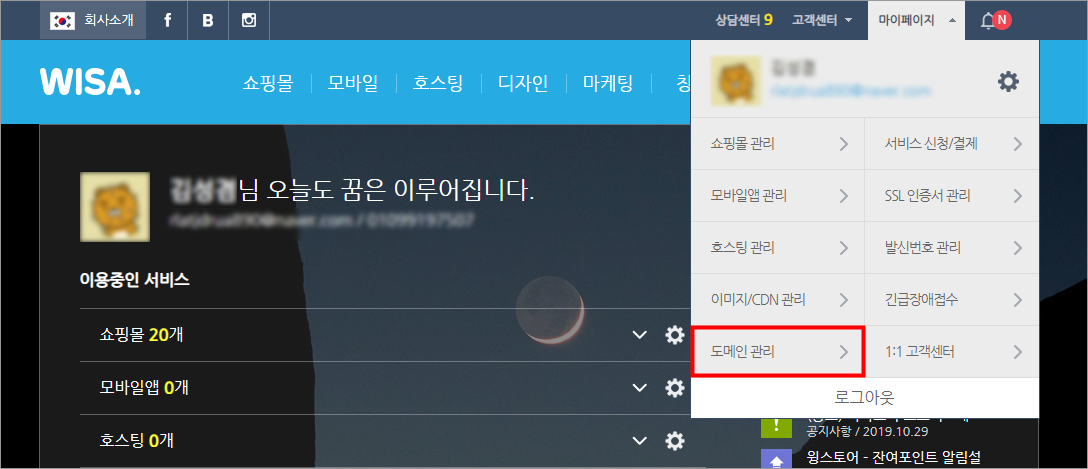
Task: Open the Instagram icon link
Action: 248,20
